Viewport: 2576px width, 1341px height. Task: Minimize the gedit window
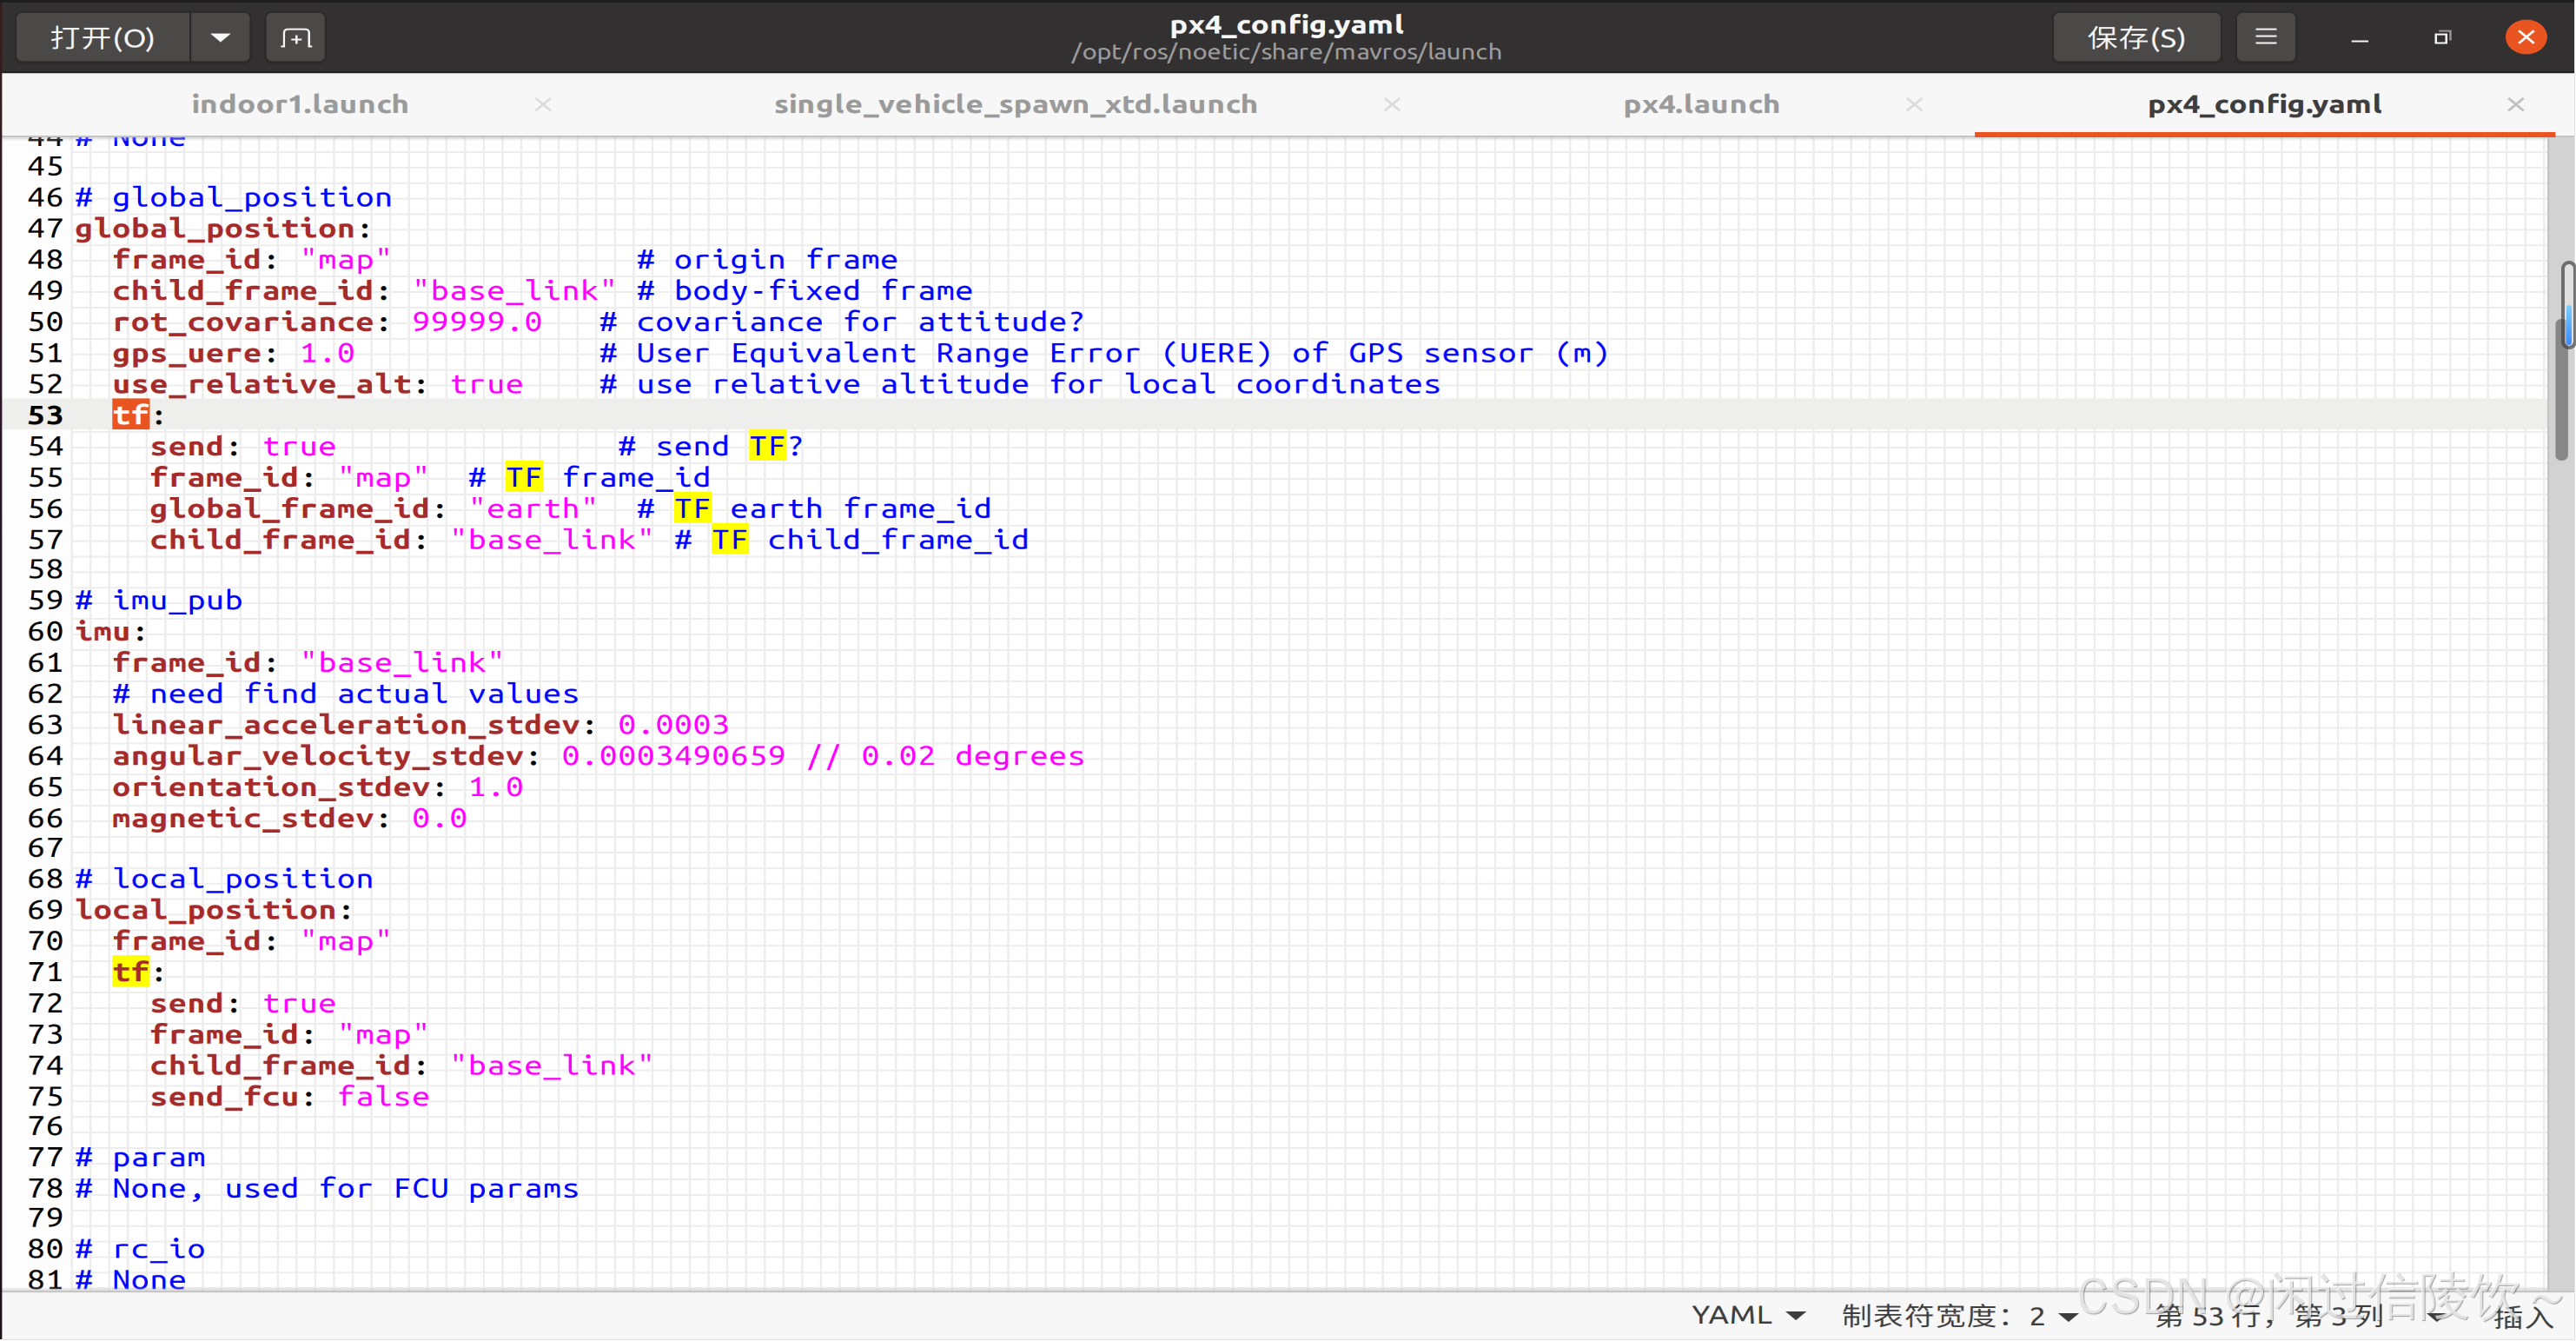[x=2359, y=38]
